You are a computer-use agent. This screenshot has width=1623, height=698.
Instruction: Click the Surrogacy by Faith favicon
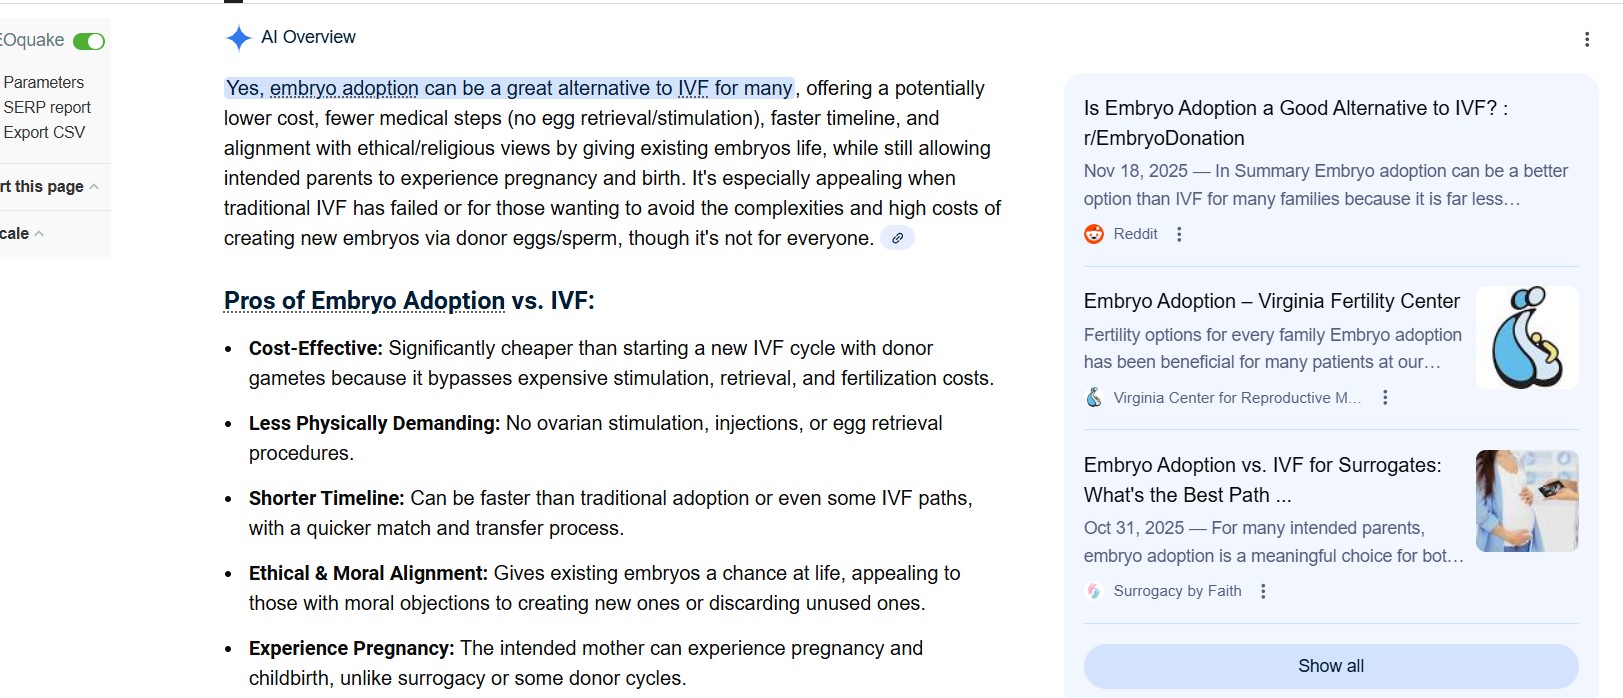[1094, 591]
